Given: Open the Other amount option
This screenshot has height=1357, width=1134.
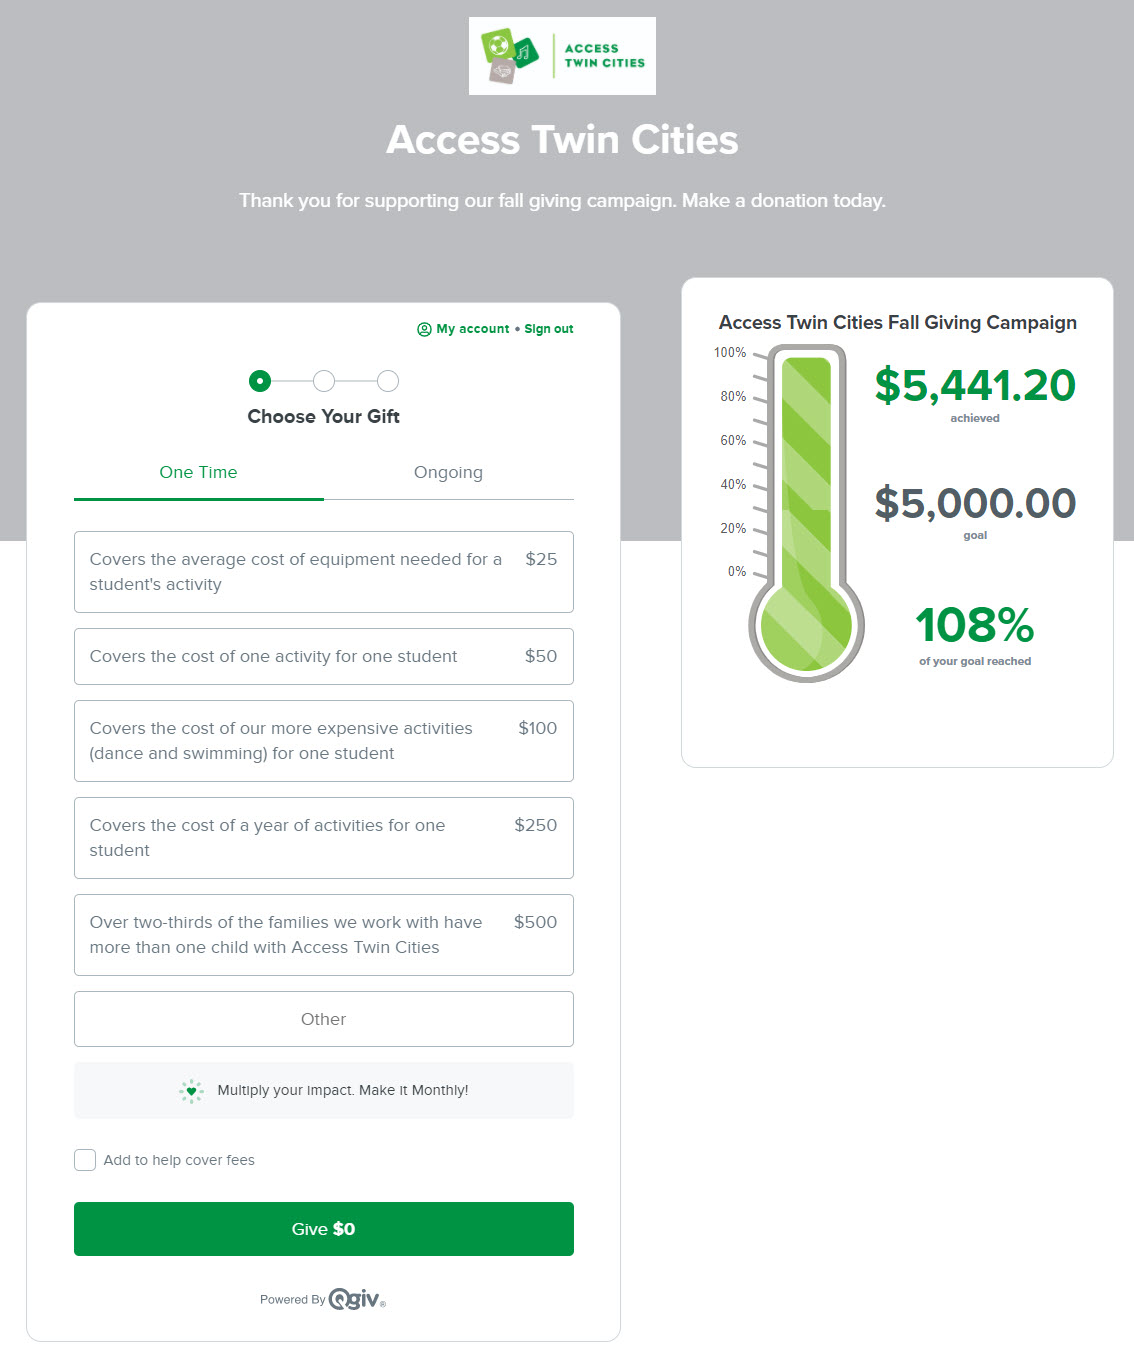Looking at the screenshot, I should coord(324,1019).
